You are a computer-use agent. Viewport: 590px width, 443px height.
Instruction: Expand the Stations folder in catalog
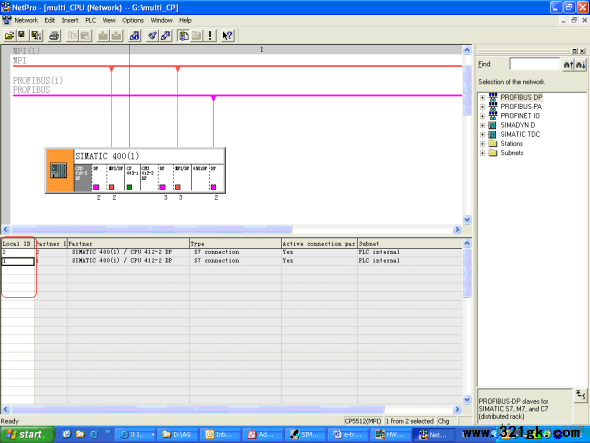[x=482, y=144]
